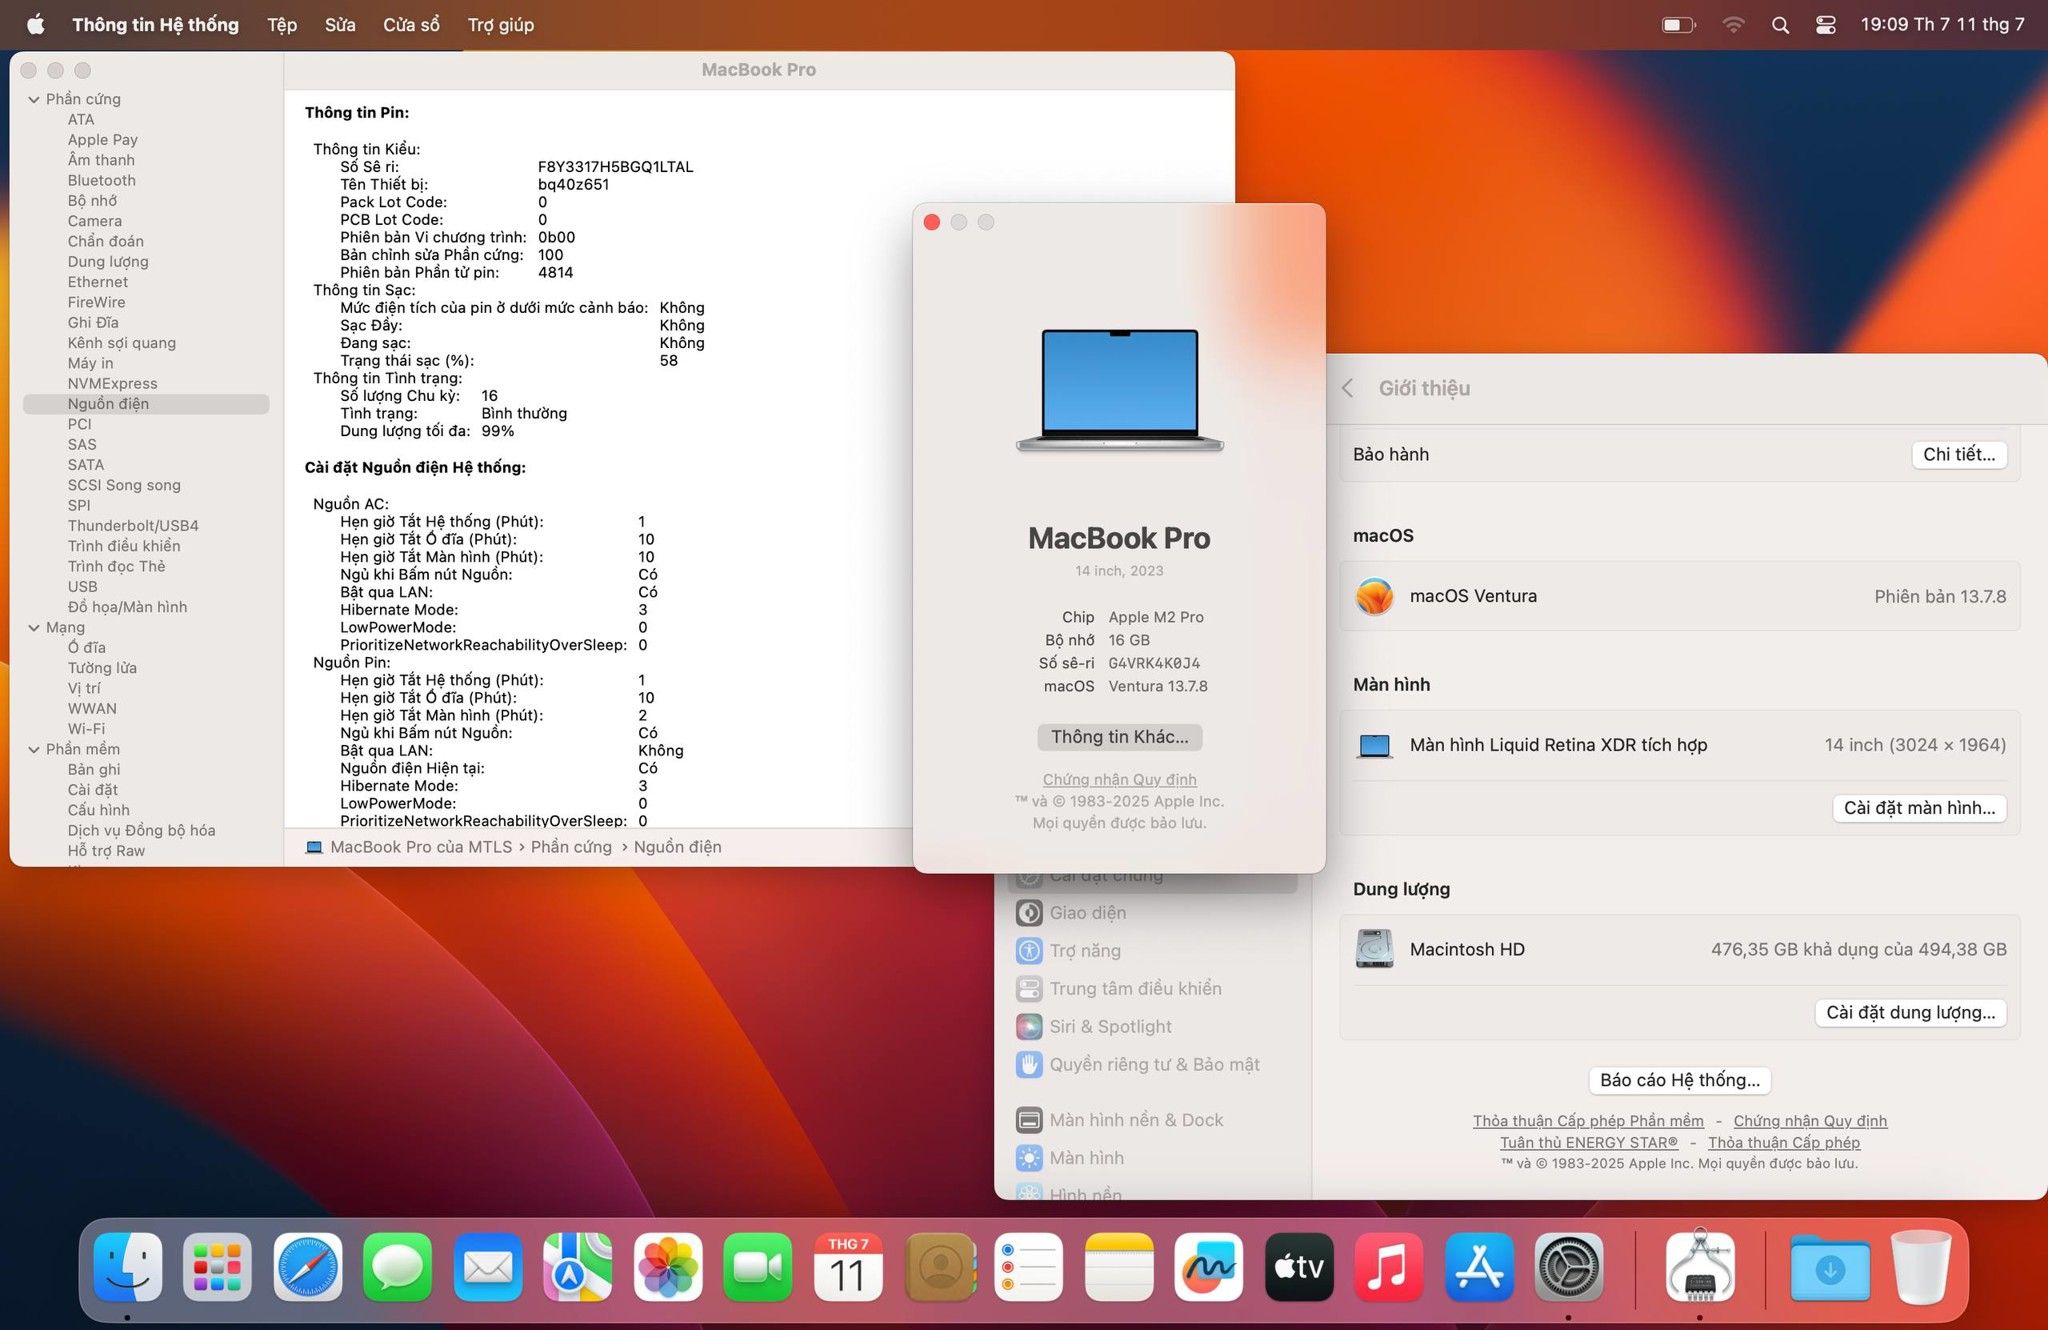This screenshot has width=2048, height=1330.
Task: Open Music app in the Dock
Action: [x=1389, y=1267]
